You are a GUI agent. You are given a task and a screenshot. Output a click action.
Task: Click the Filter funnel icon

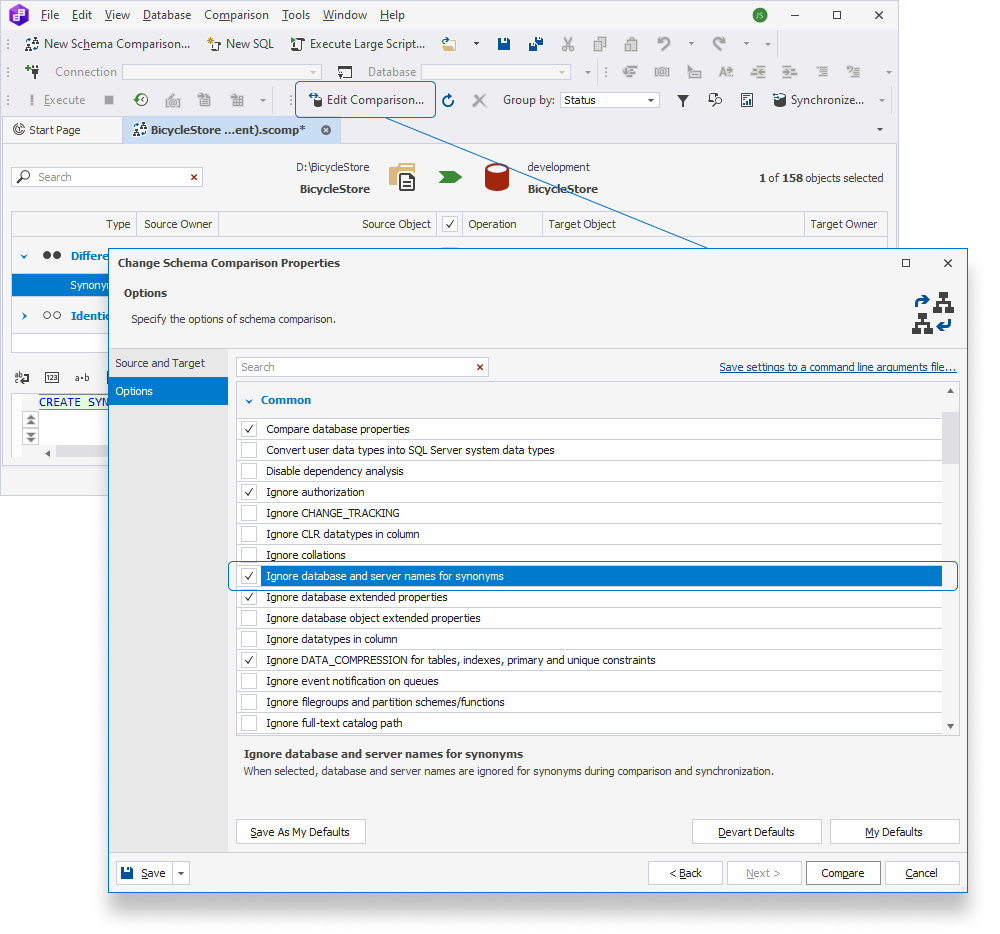[682, 100]
